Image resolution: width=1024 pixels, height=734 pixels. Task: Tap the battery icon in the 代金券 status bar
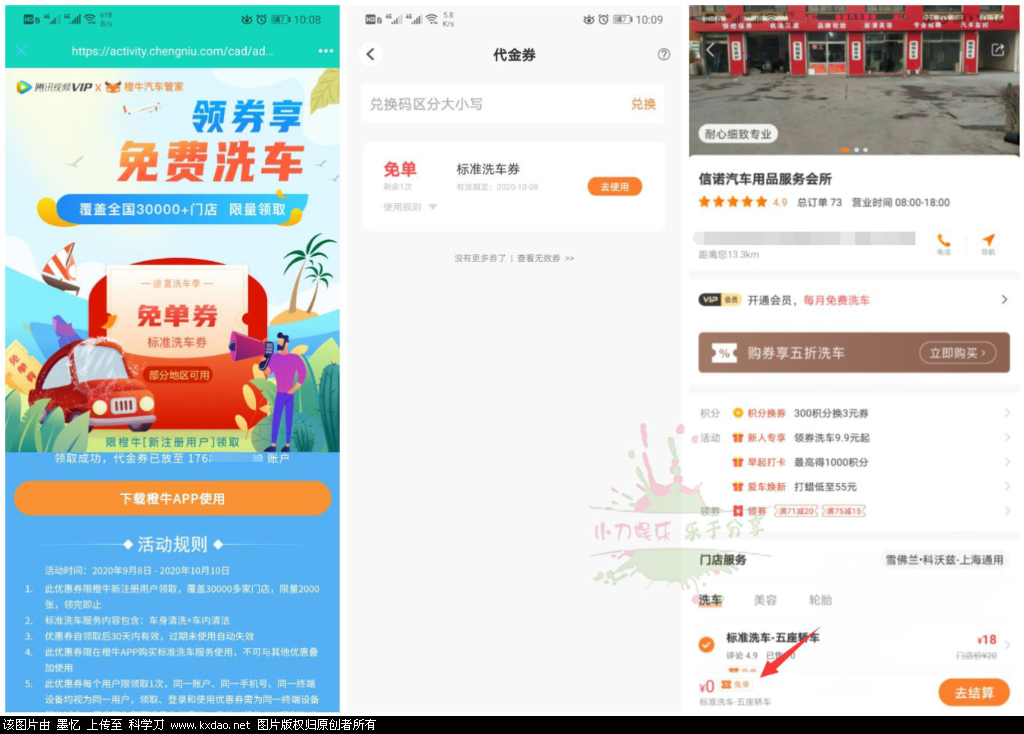click(x=622, y=20)
